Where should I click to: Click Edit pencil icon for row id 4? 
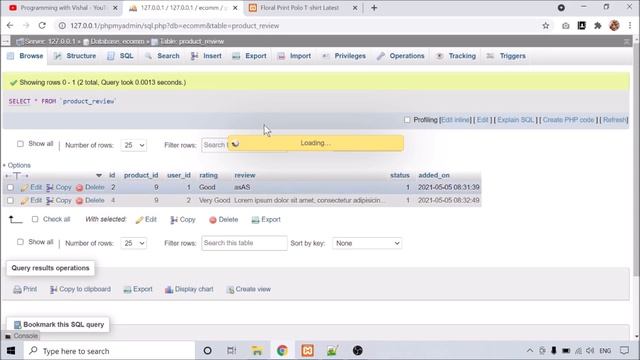[x=24, y=201]
